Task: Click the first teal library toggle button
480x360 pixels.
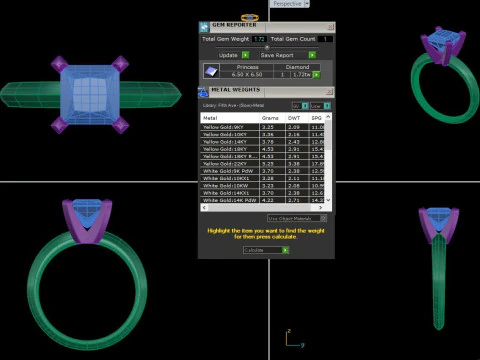Action: point(305,106)
